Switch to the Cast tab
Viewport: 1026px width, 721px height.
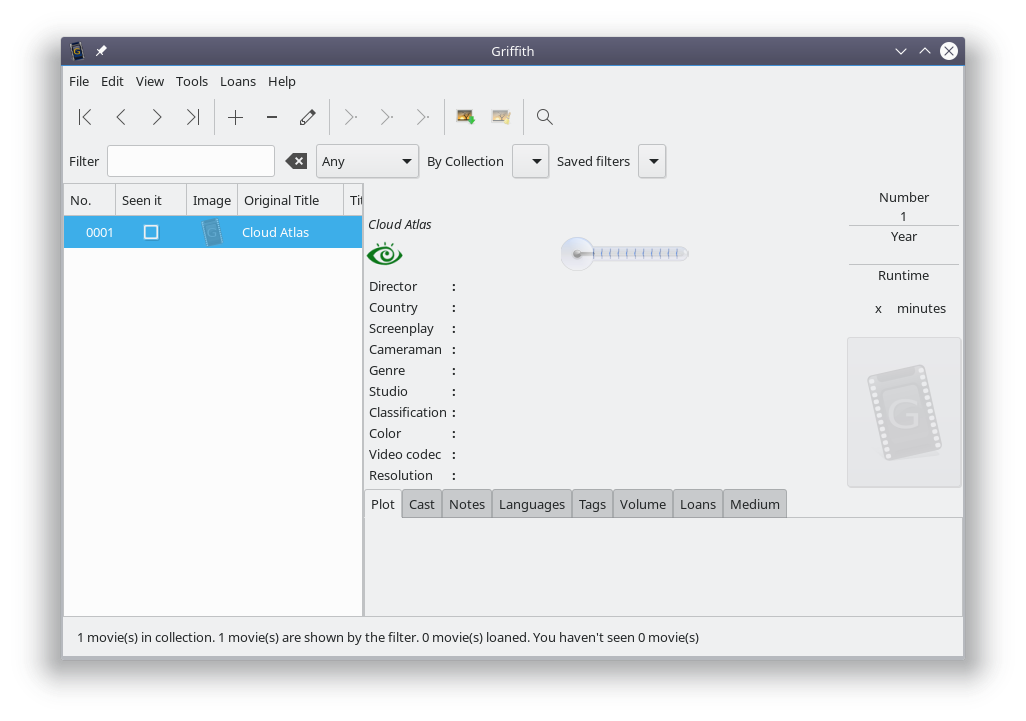pos(421,504)
